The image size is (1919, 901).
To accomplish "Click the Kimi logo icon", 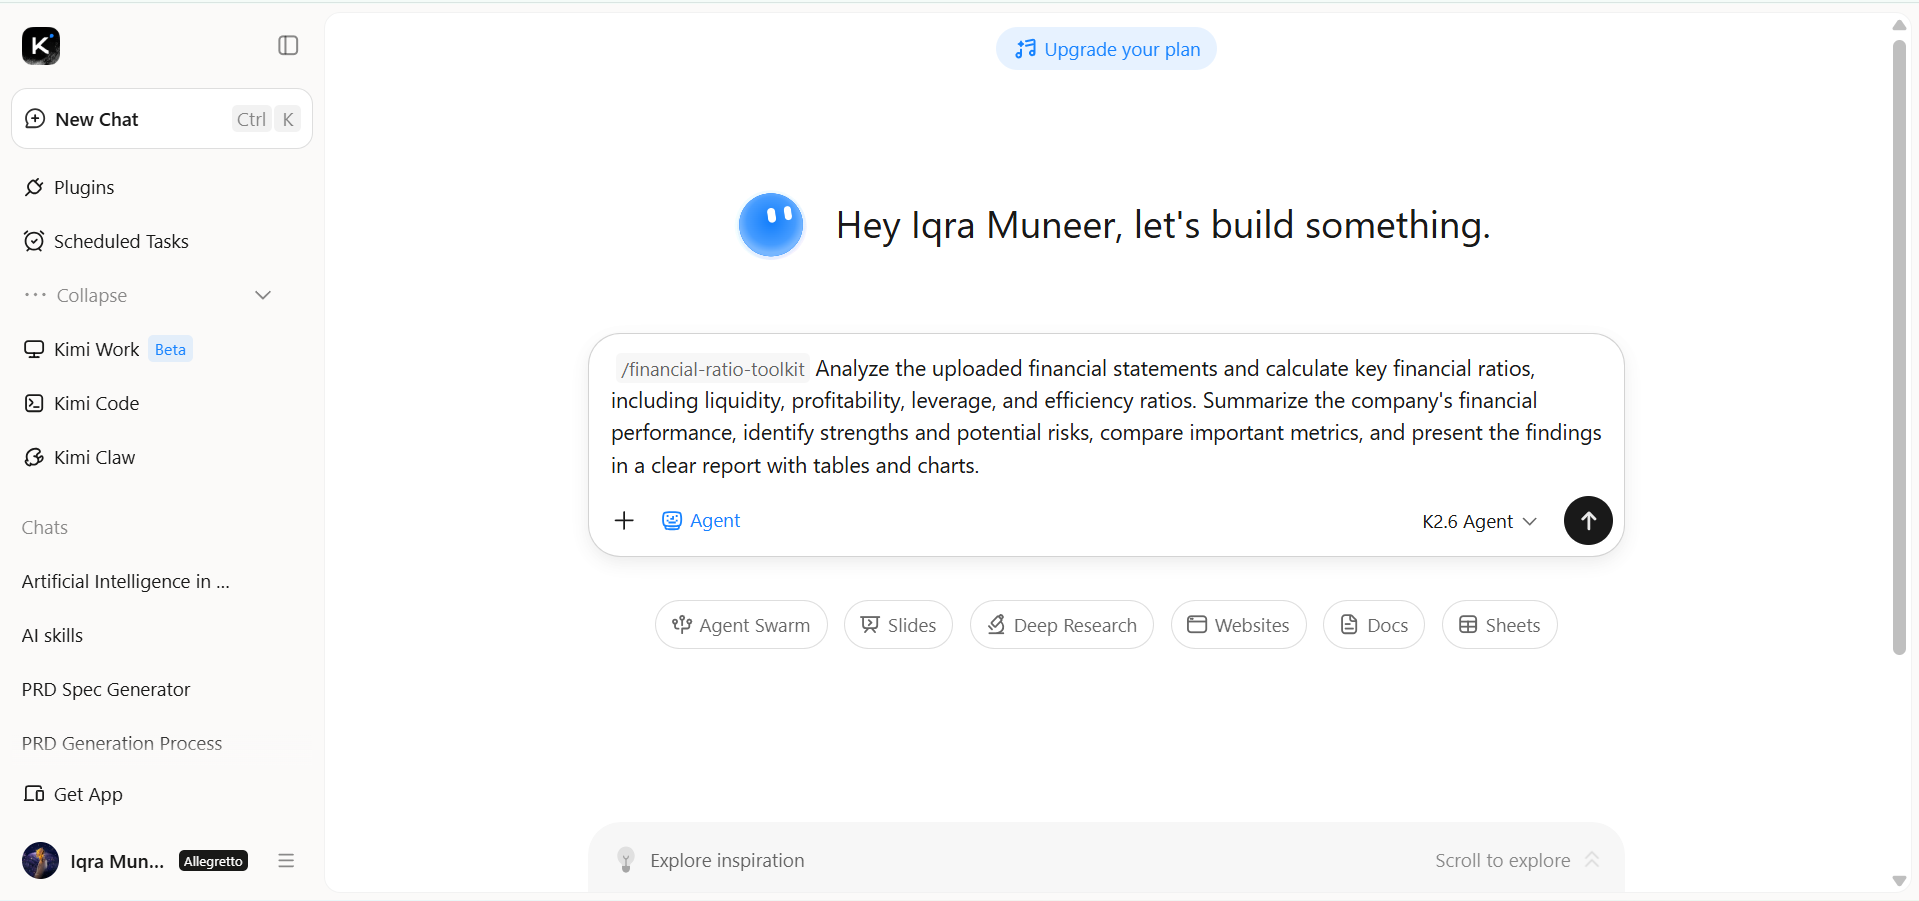I will (x=41, y=46).
